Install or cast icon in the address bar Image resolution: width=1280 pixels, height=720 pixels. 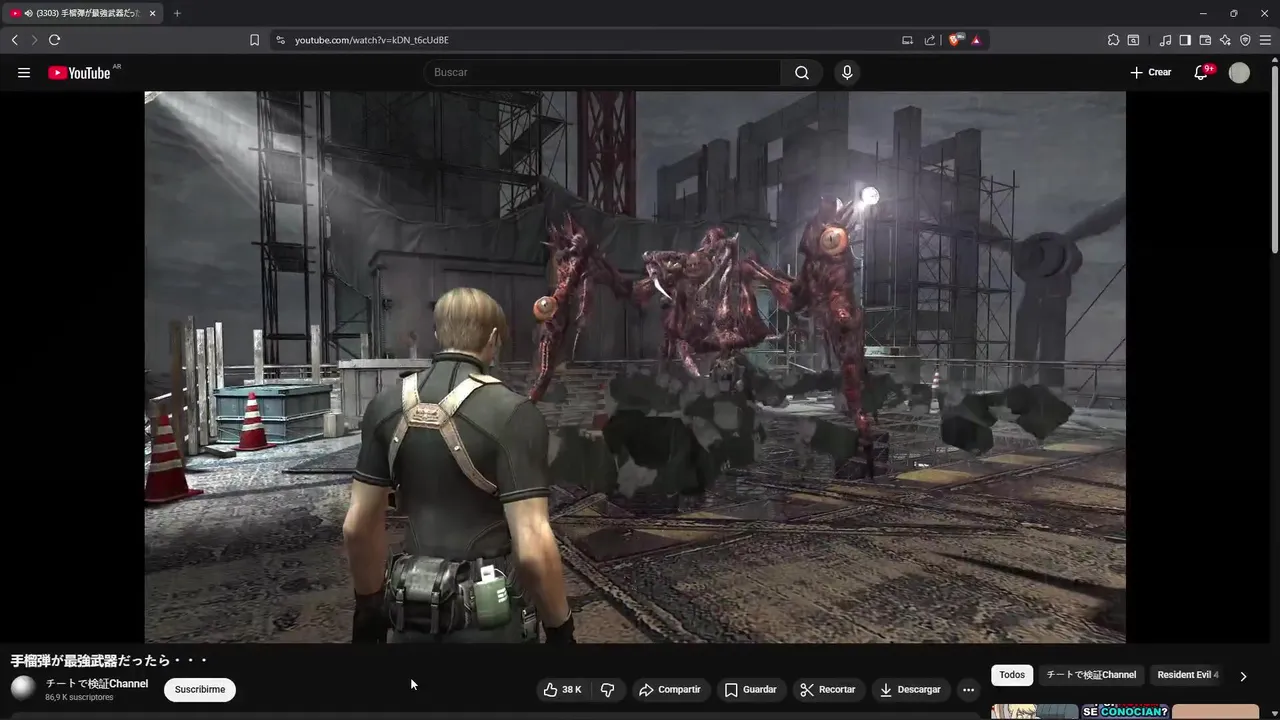pyautogui.click(x=907, y=40)
